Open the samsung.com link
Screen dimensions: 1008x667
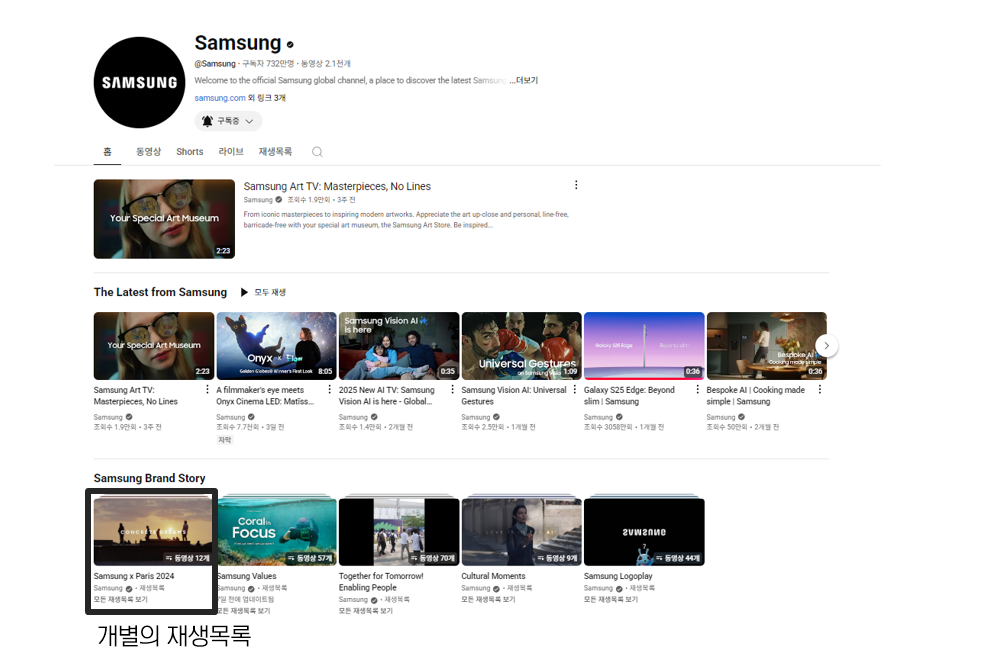coord(220,98)
